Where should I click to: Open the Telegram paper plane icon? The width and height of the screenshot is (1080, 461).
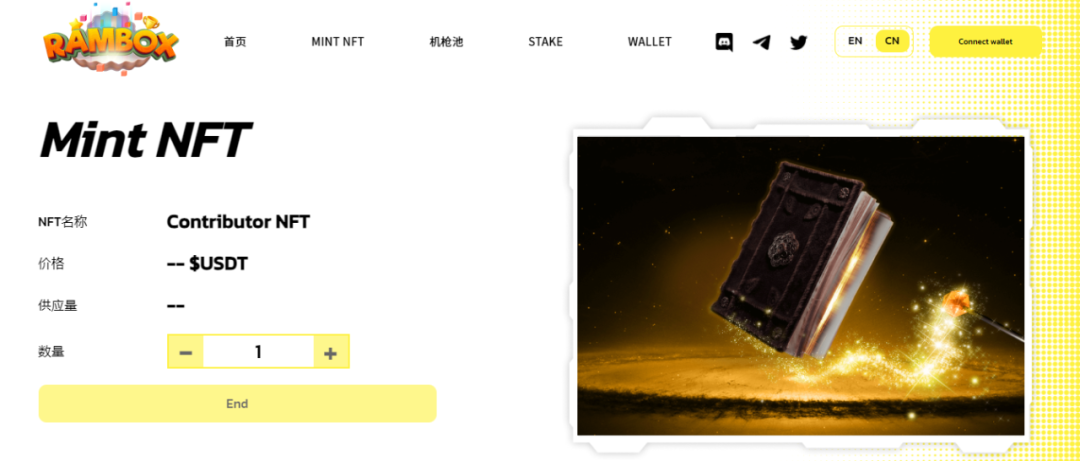coord(761,42)
